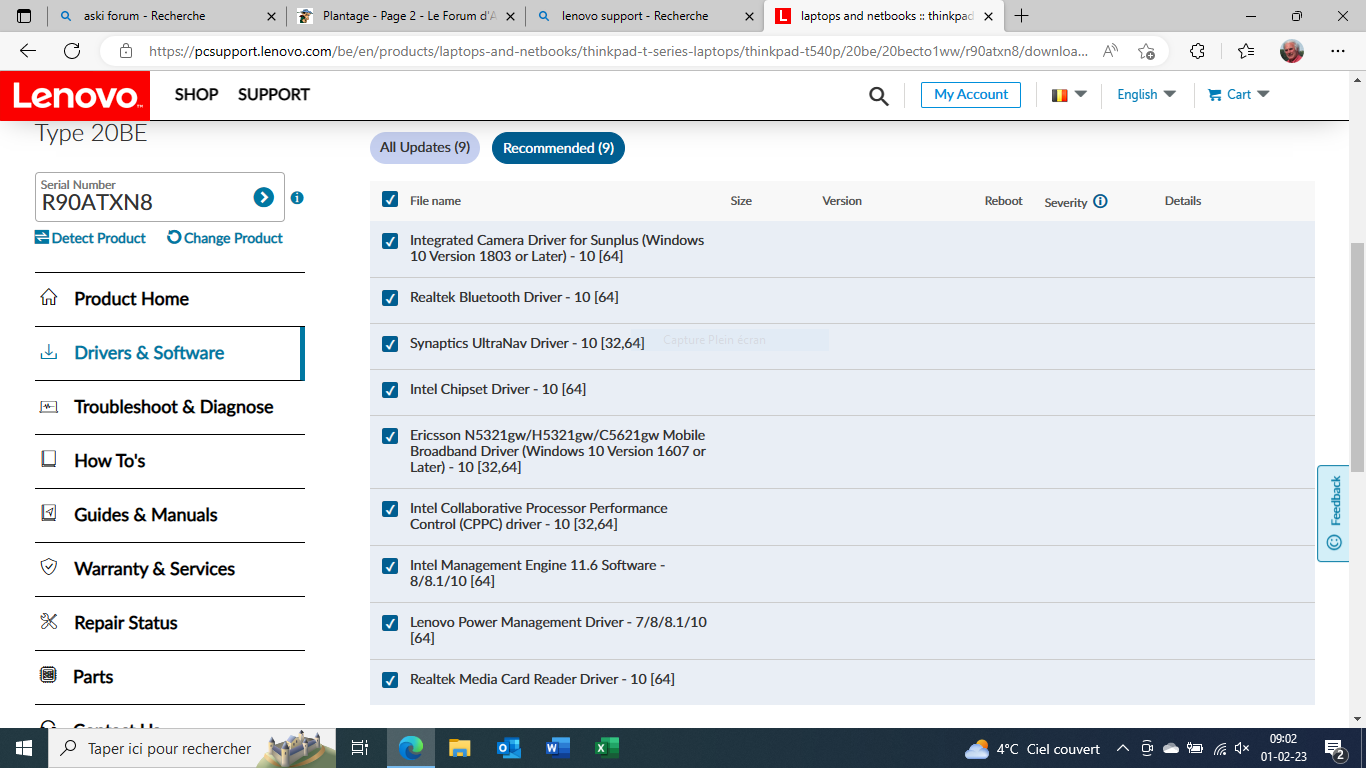Click the Guides & Manuals icon
This screenshot has width=1366, height=768.
click(48, 513)
